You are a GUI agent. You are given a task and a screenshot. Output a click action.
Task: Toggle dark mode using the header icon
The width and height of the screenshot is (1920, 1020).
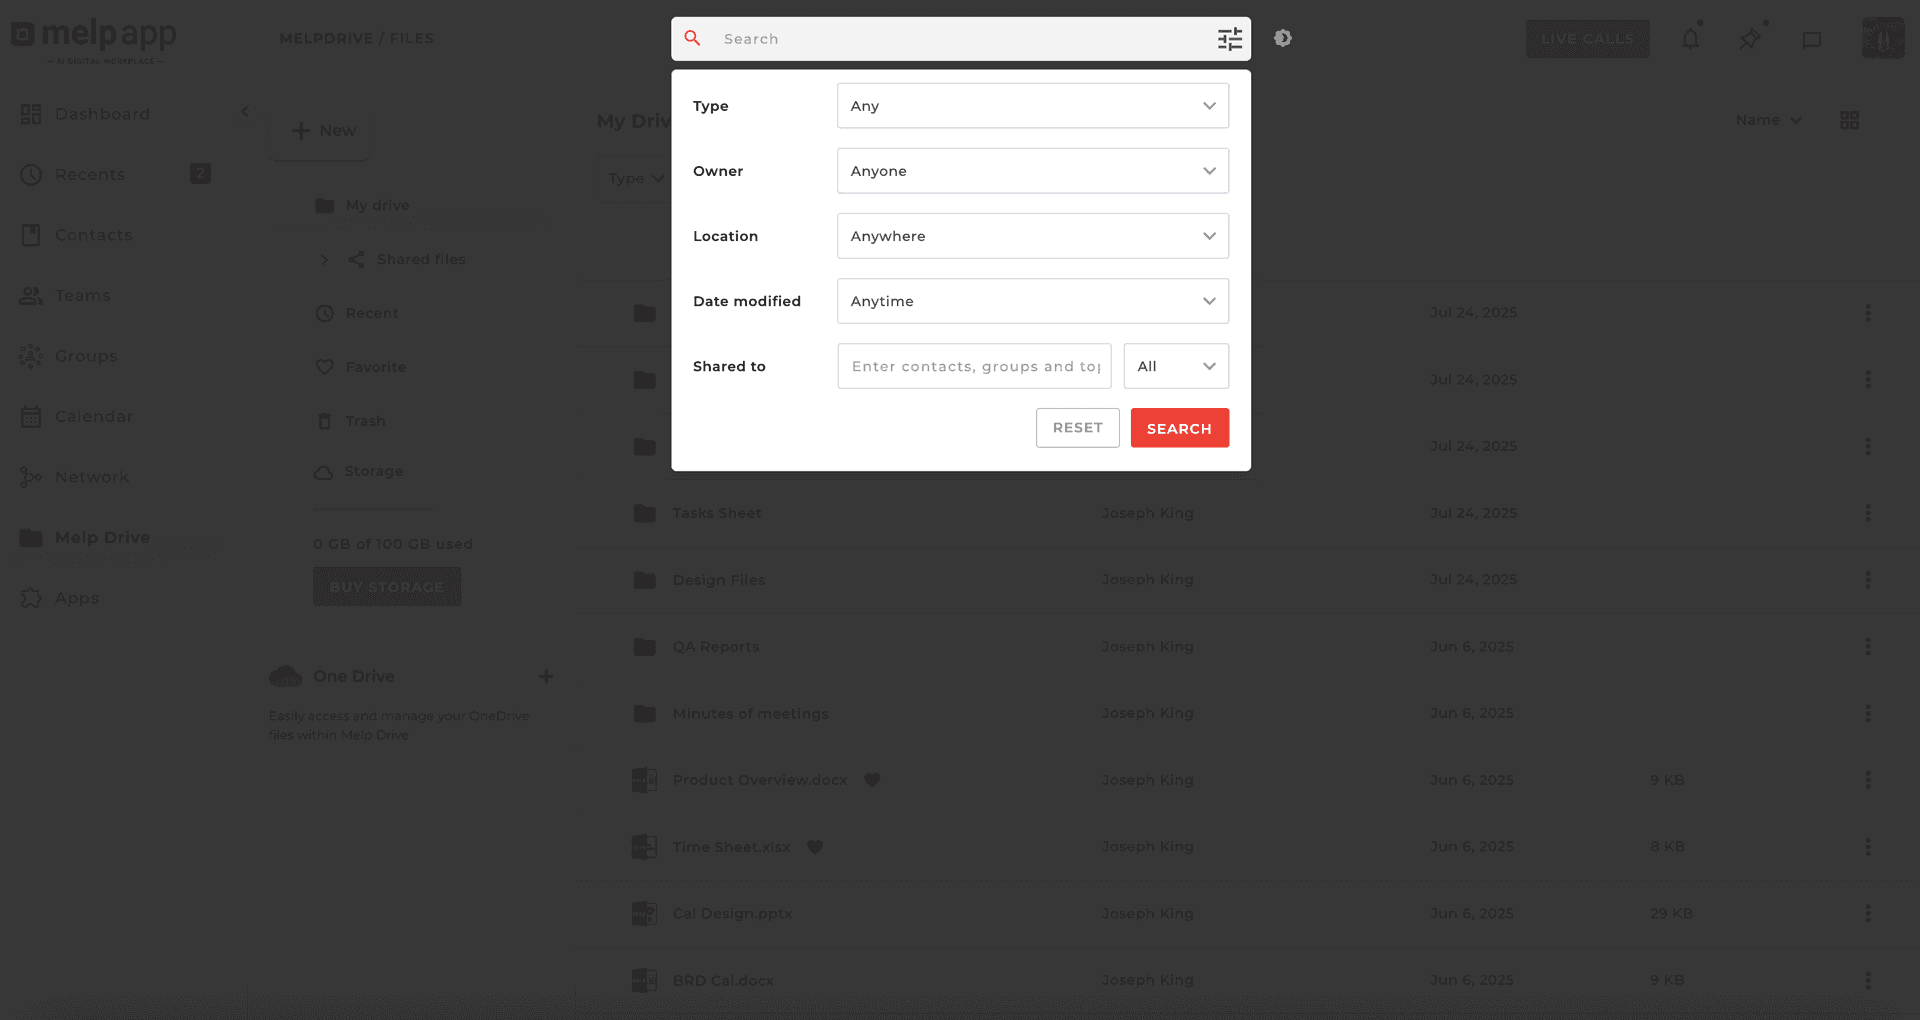tap(1283, 38)
